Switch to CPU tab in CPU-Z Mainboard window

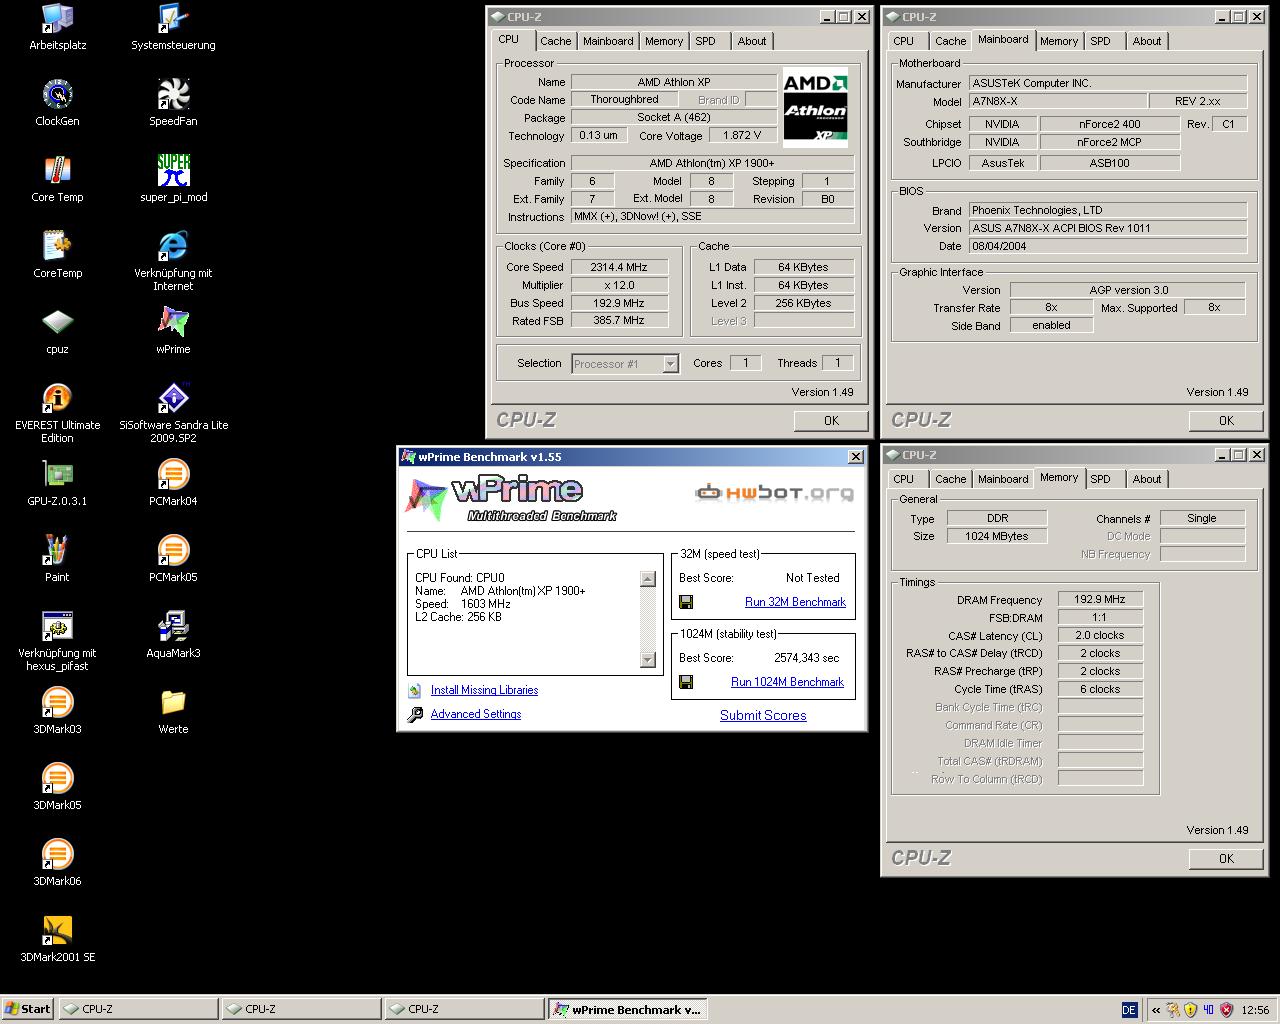(x=904, y=41)
